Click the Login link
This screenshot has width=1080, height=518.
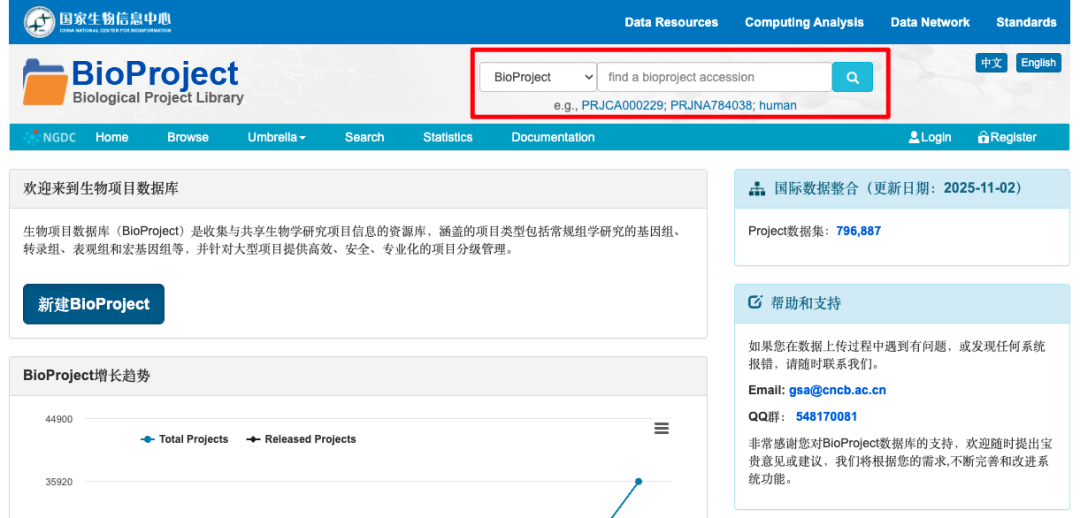tap(930, 137)
